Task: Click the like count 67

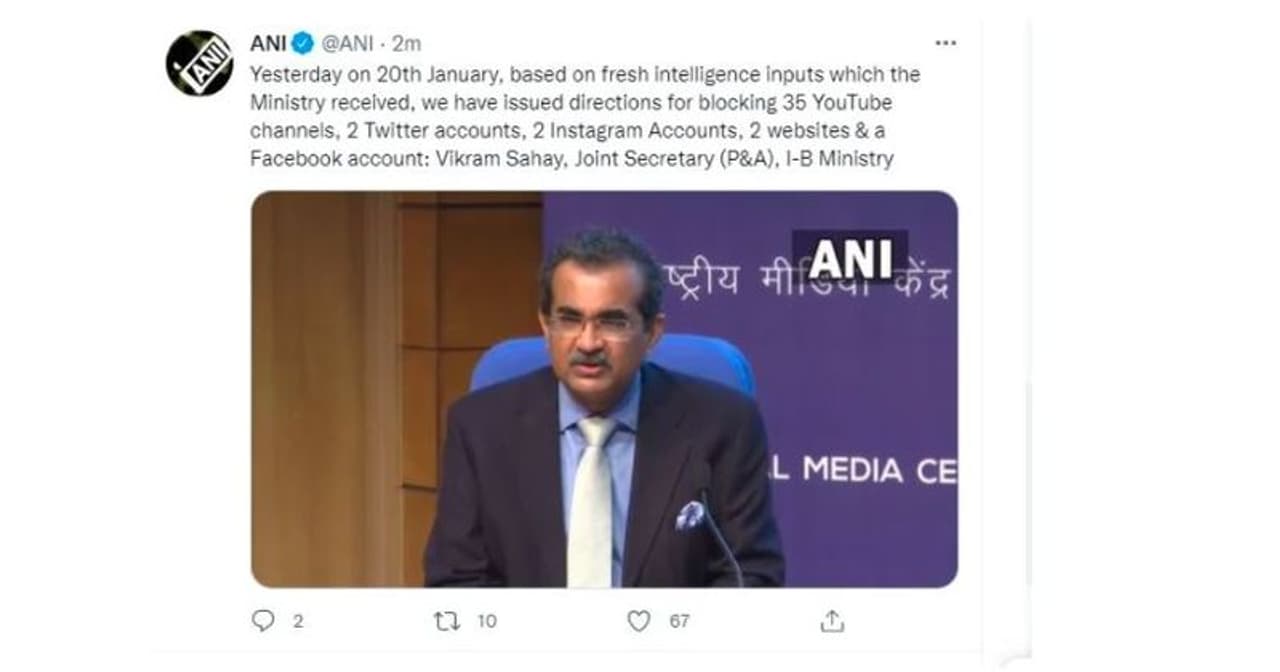Action: (x=679, y=621)
